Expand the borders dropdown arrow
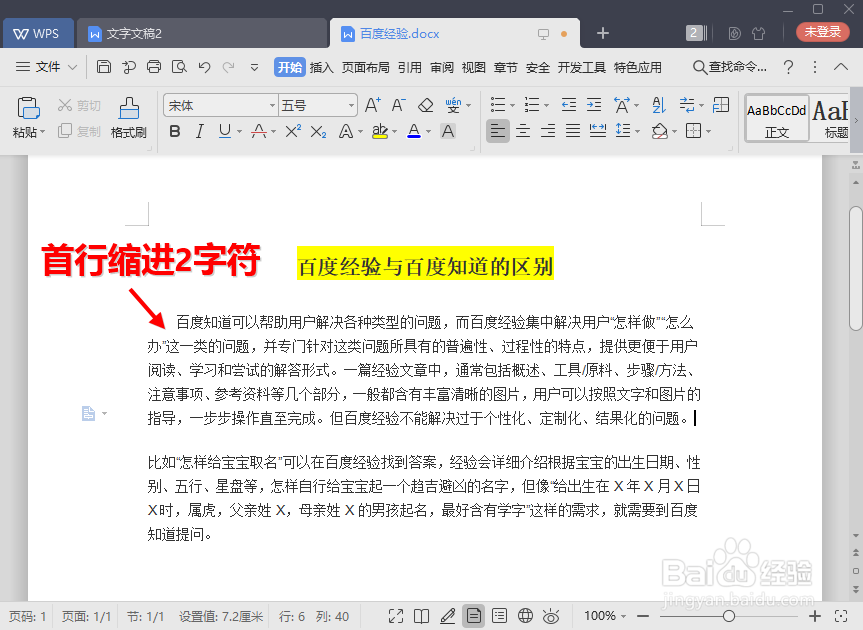 pos(708,132)
